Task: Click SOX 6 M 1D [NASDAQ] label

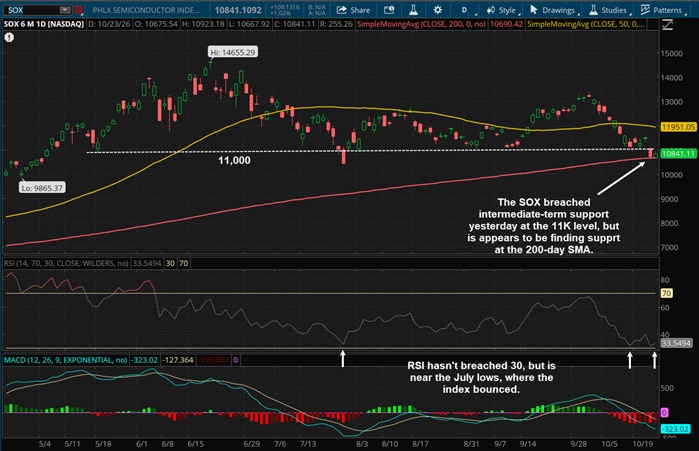Action: click(x=44, y=24)
